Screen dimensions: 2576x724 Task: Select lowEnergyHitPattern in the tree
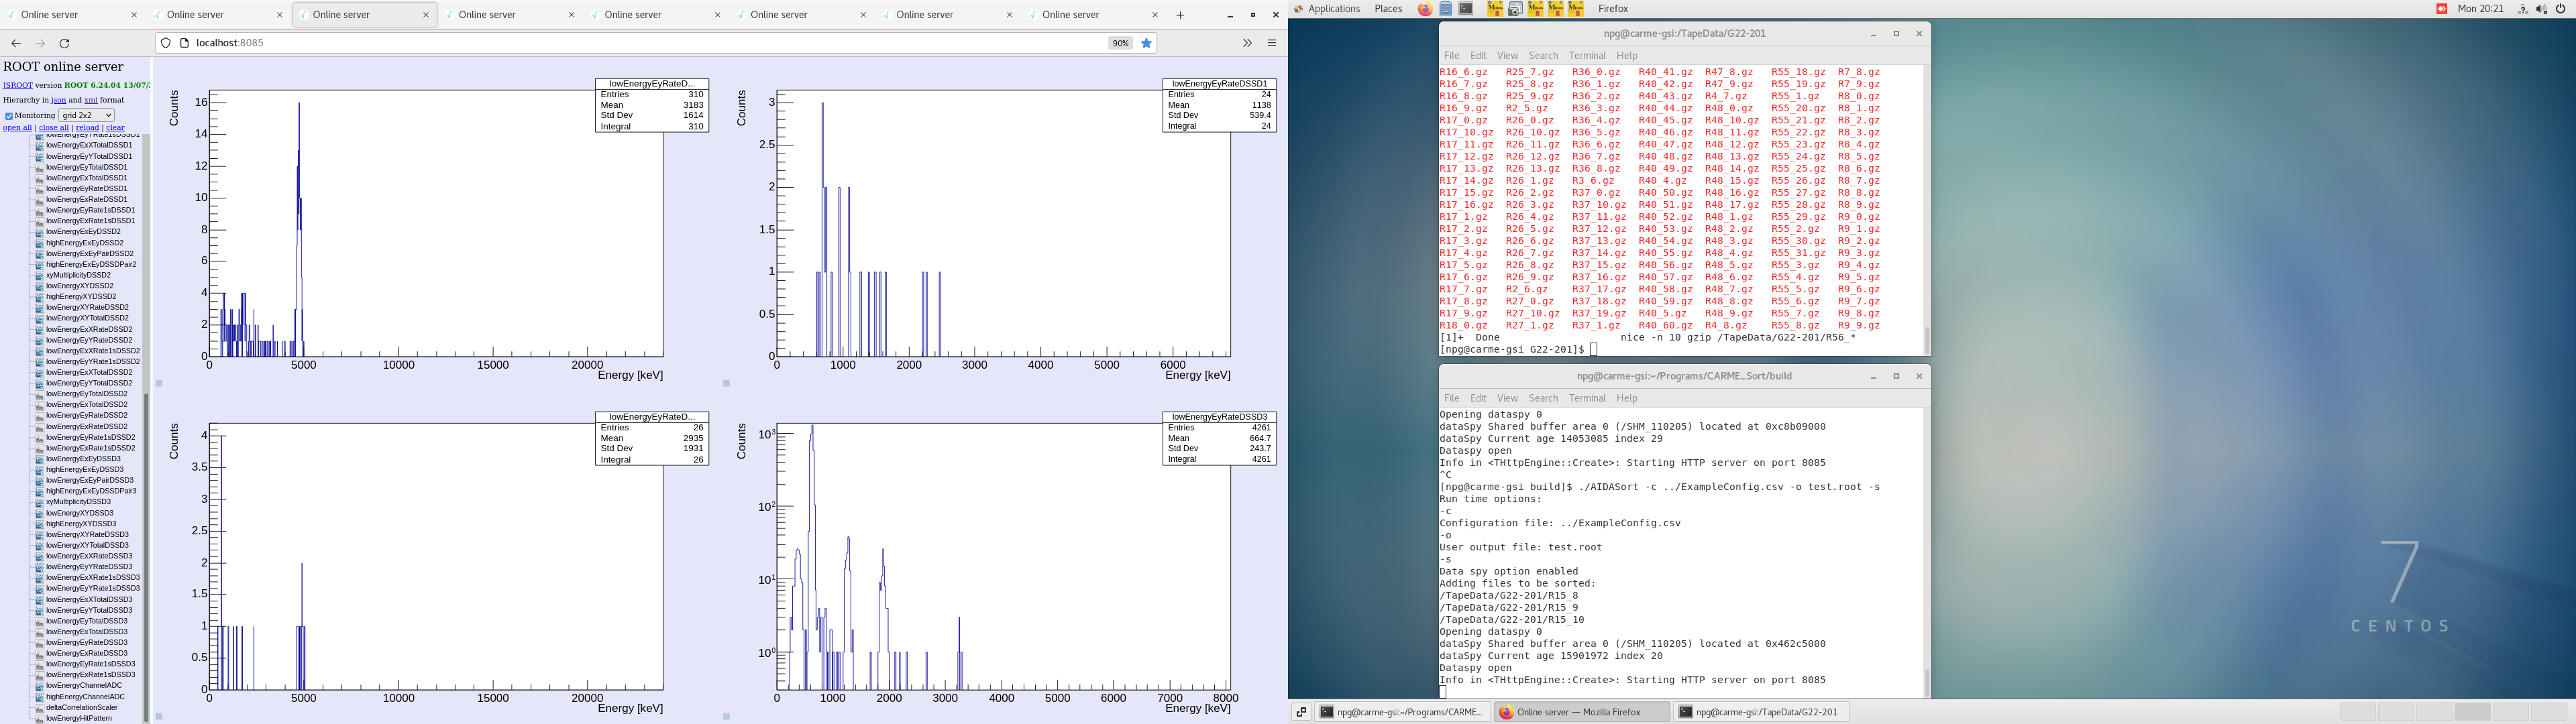click(x=79, y=719)
